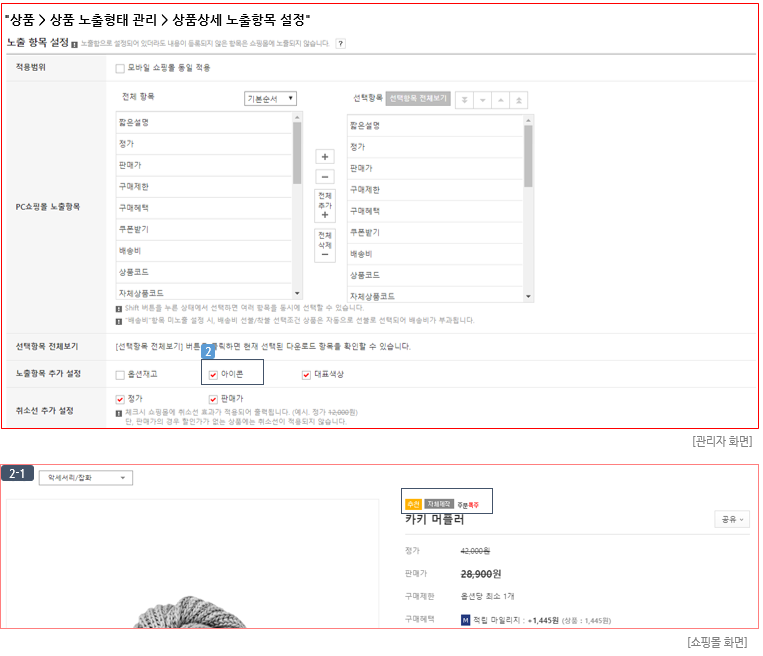This screenshot has height=656, width=763.
Task: Click the orange 추천 badge icon
Action: click(412, 504)
